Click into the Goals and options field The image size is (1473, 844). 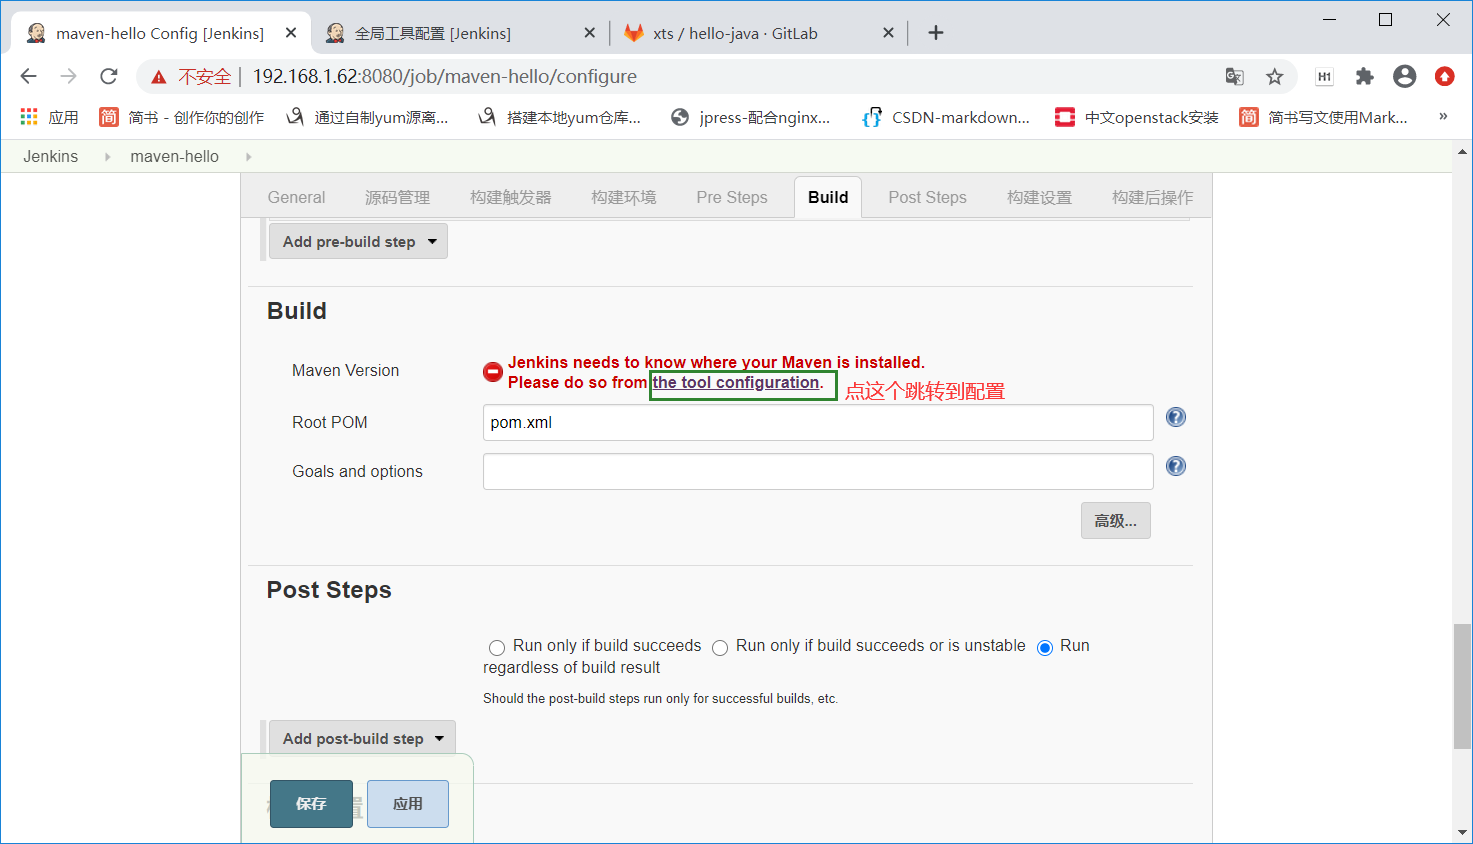[x=818, y=471]
